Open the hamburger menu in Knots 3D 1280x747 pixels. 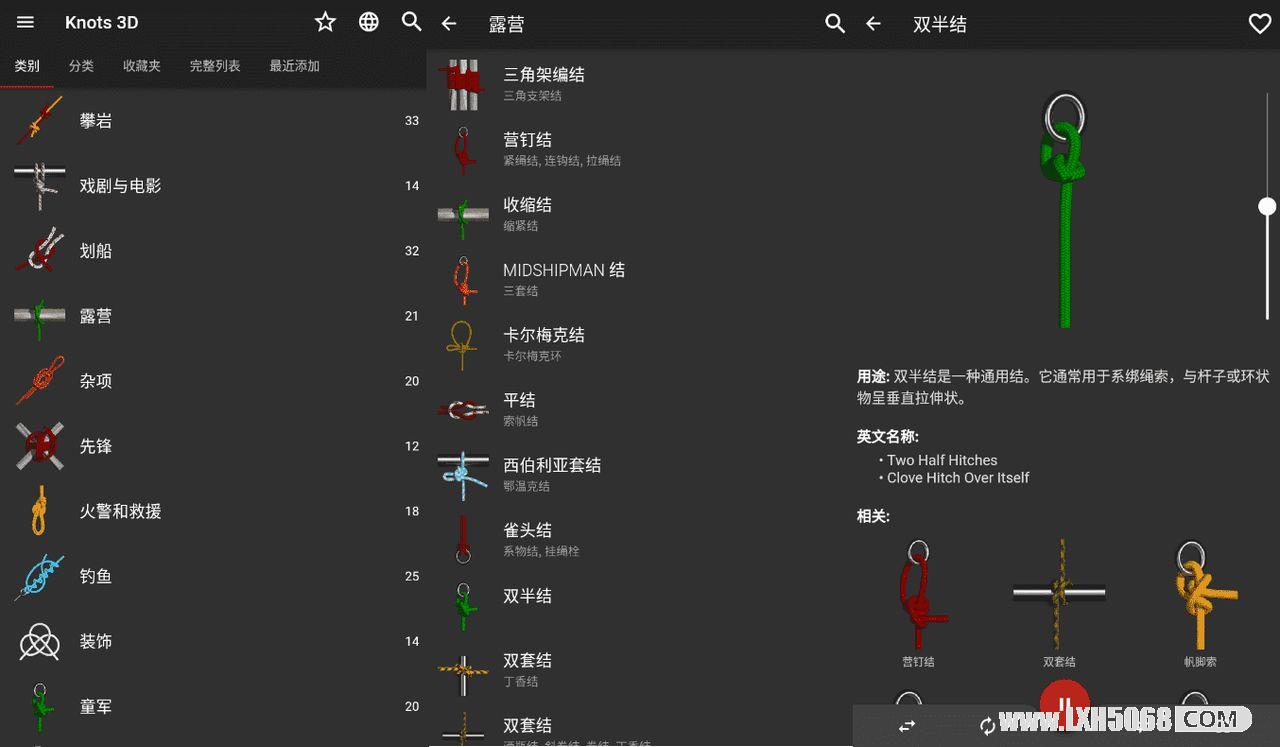[x=26, y=22]
